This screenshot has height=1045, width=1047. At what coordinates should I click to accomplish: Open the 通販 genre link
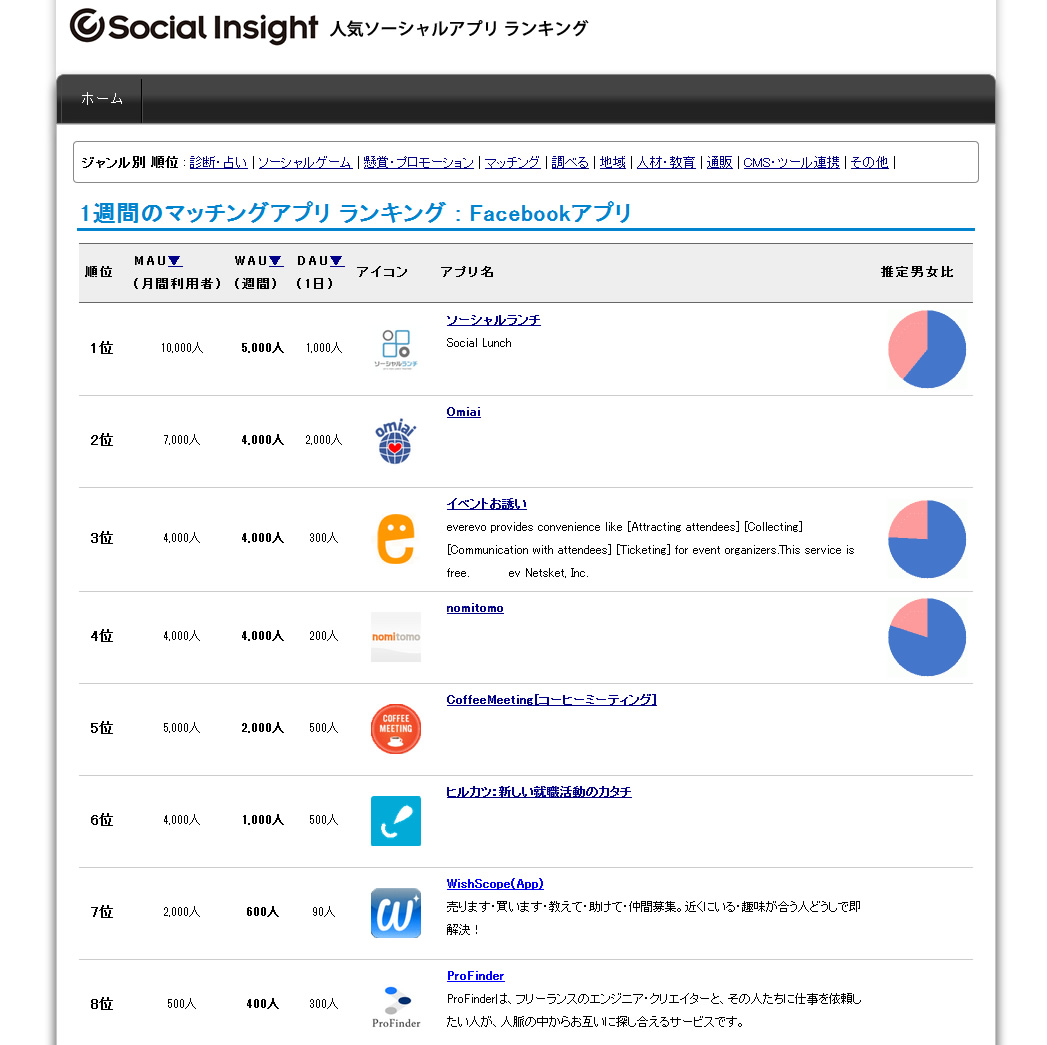[x=719, y=162]
